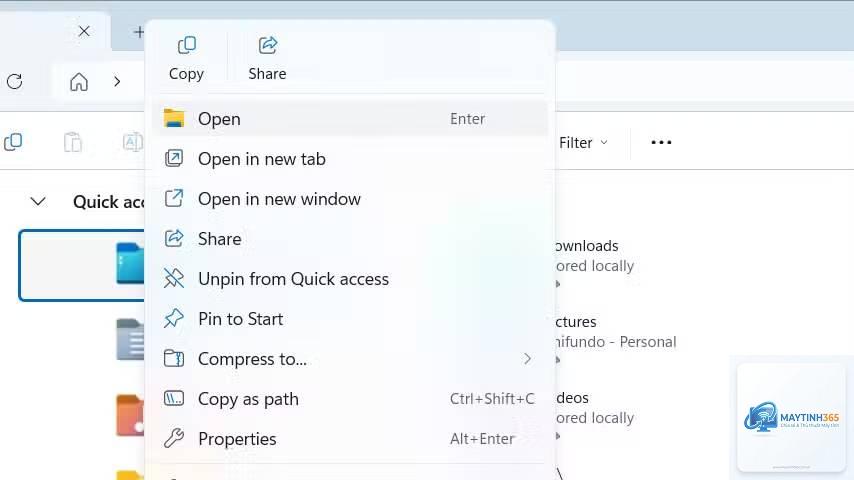Open the Videos folder label

pyautogui.click(x=572, y=398)
